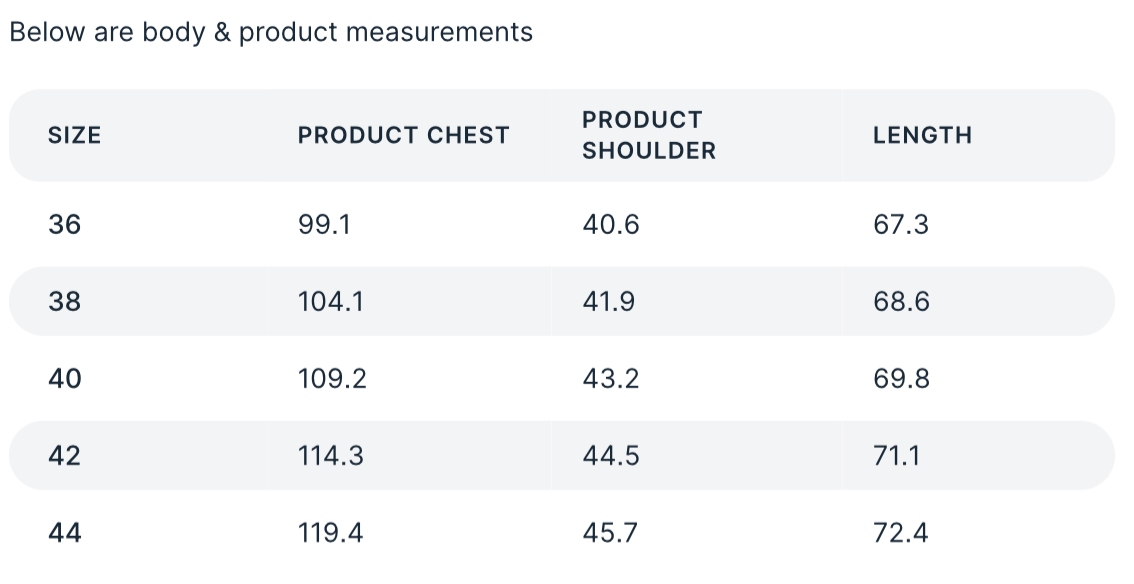The width and height of the screenshot is (1134, 584).
Task: Click shoulder value 40.6
Action: pos(610,224)
